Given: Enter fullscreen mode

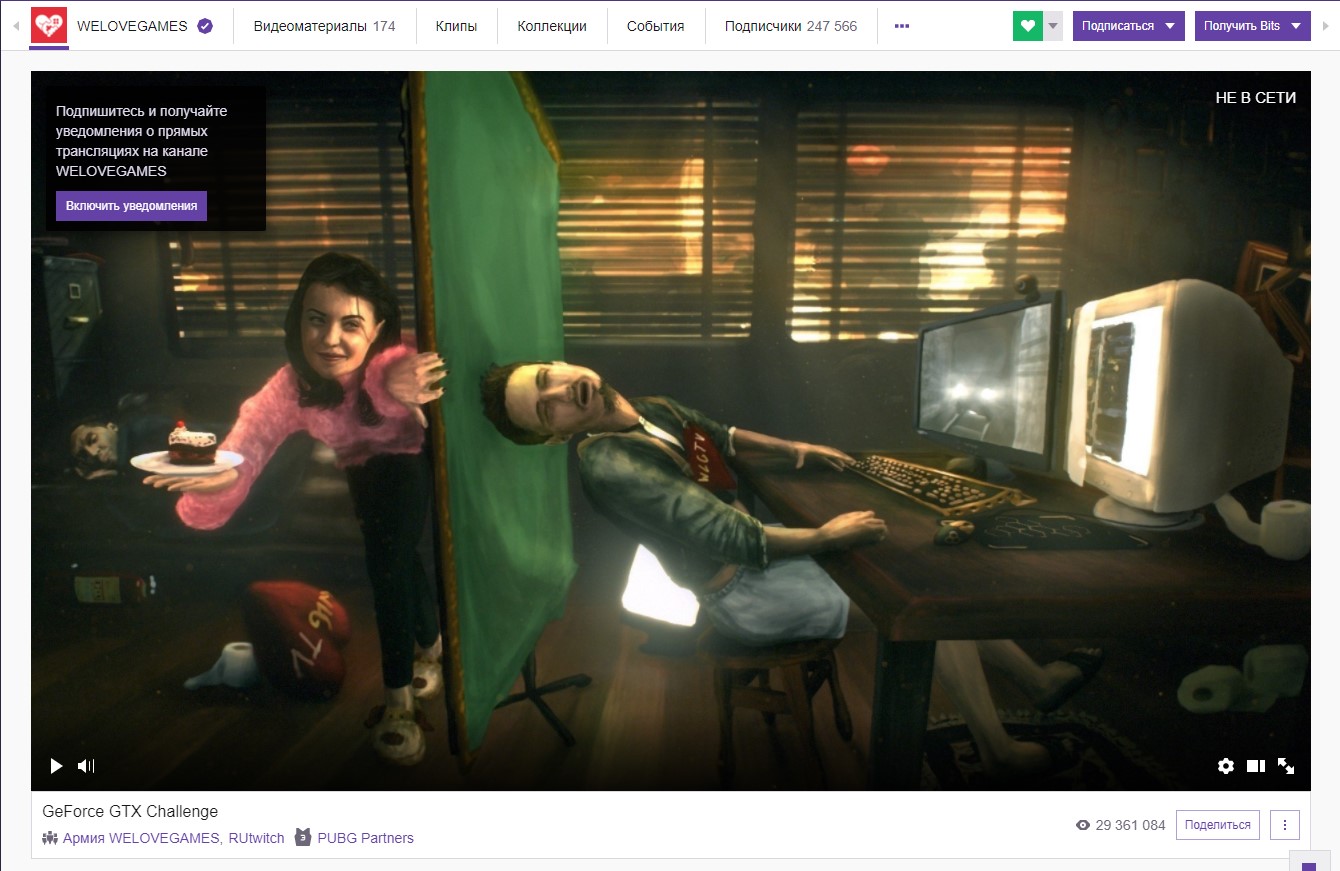Looking at the screenshot, I should (1286, 766).
